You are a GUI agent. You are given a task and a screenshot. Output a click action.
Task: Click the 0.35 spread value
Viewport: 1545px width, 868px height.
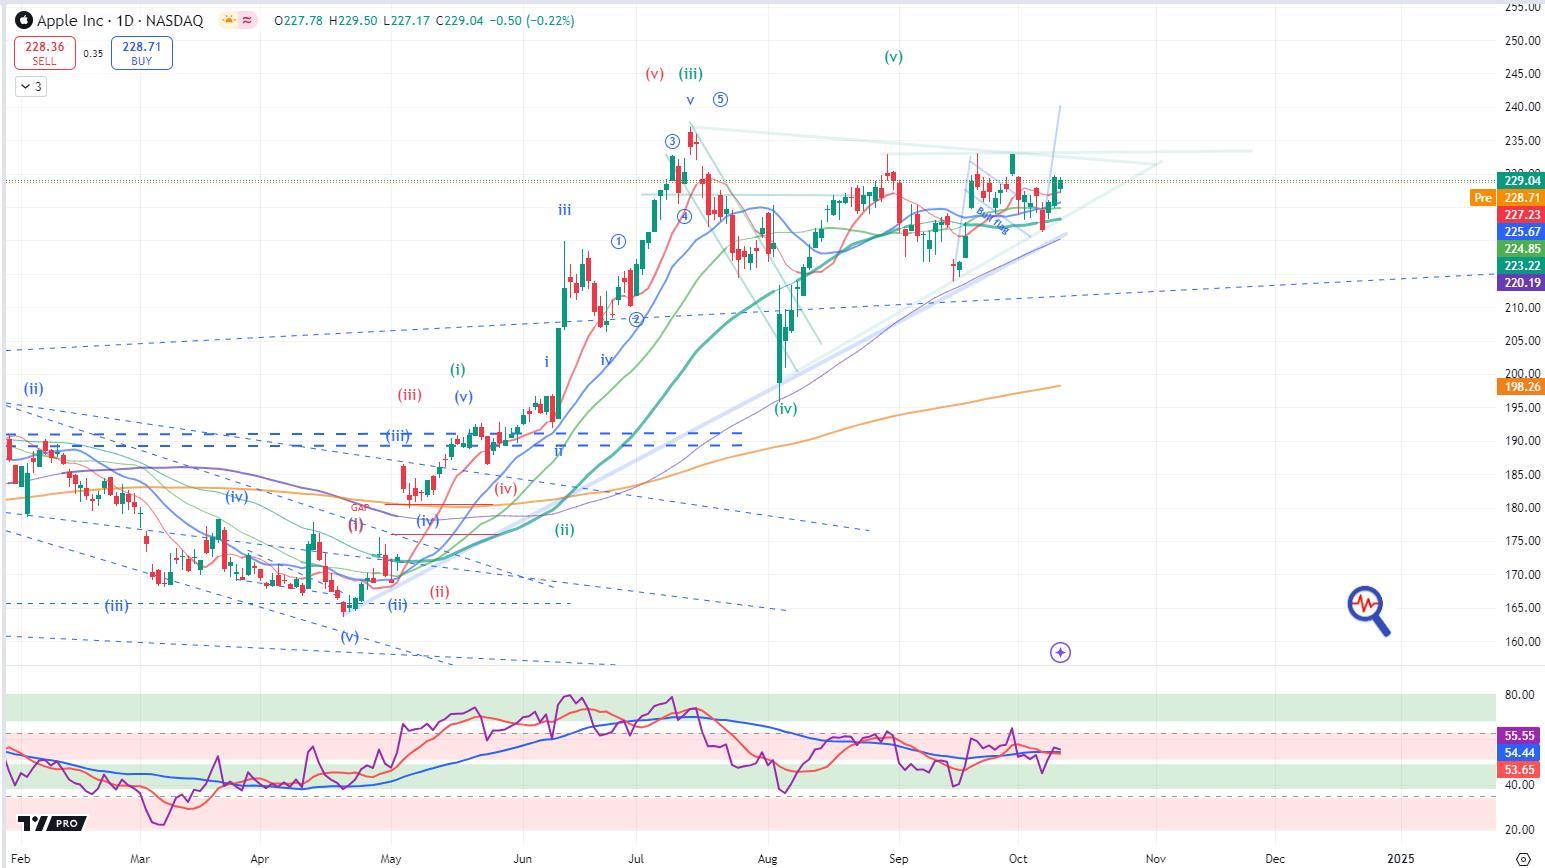[x=93, y=54]
